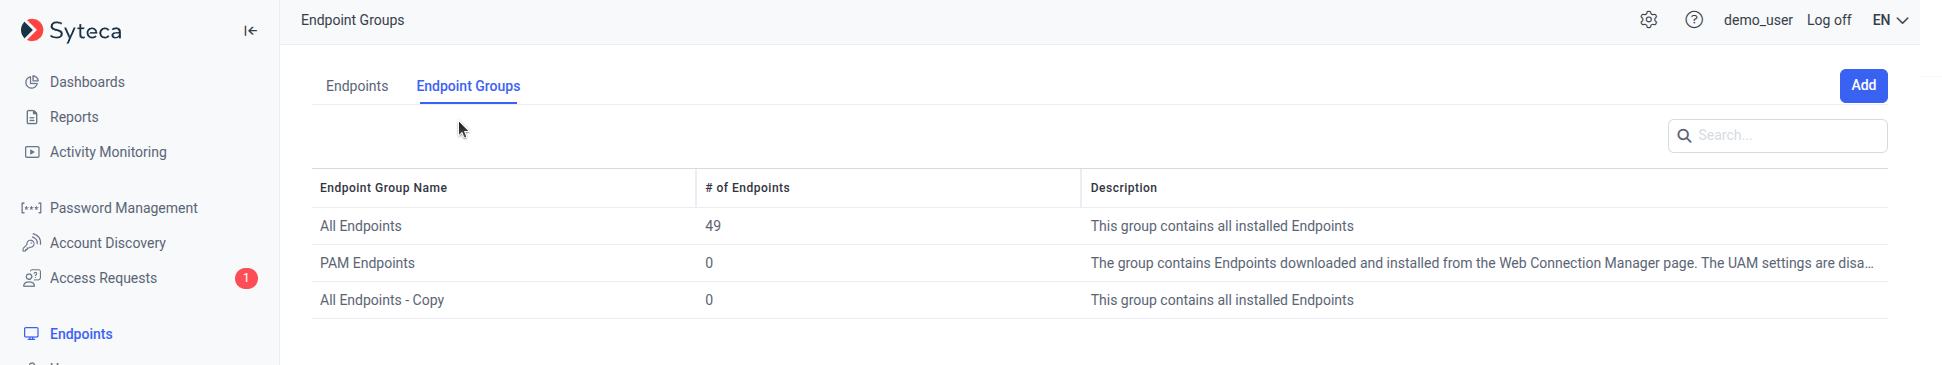
Task: Open Access Requests section
Action: click(x=103, y=278)
